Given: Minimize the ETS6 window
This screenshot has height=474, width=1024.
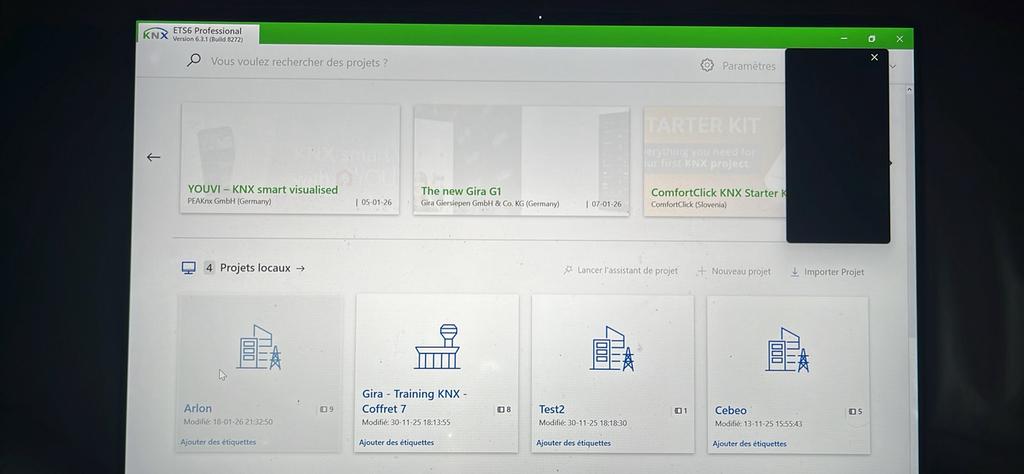Looking at the screenshot, I should [x=844, y=39].
